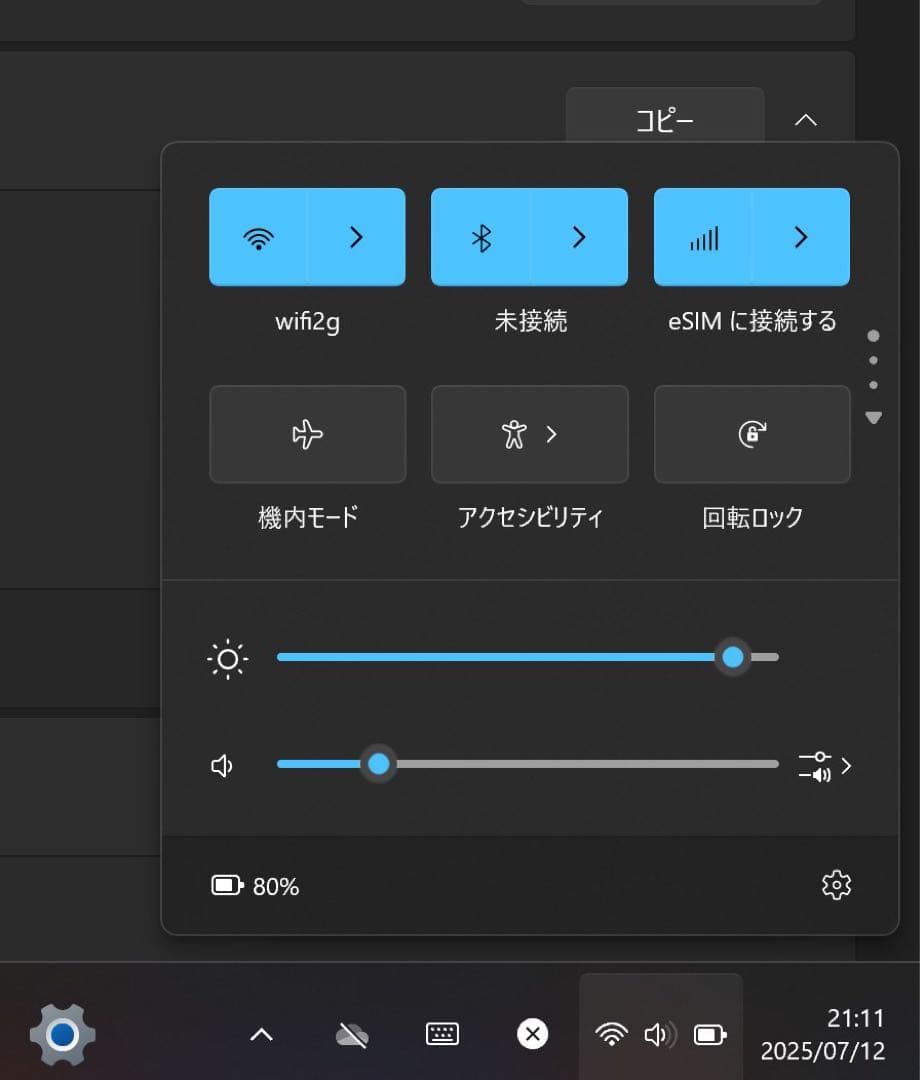
Task: Open audio output device selector
Action: point(826,764)
